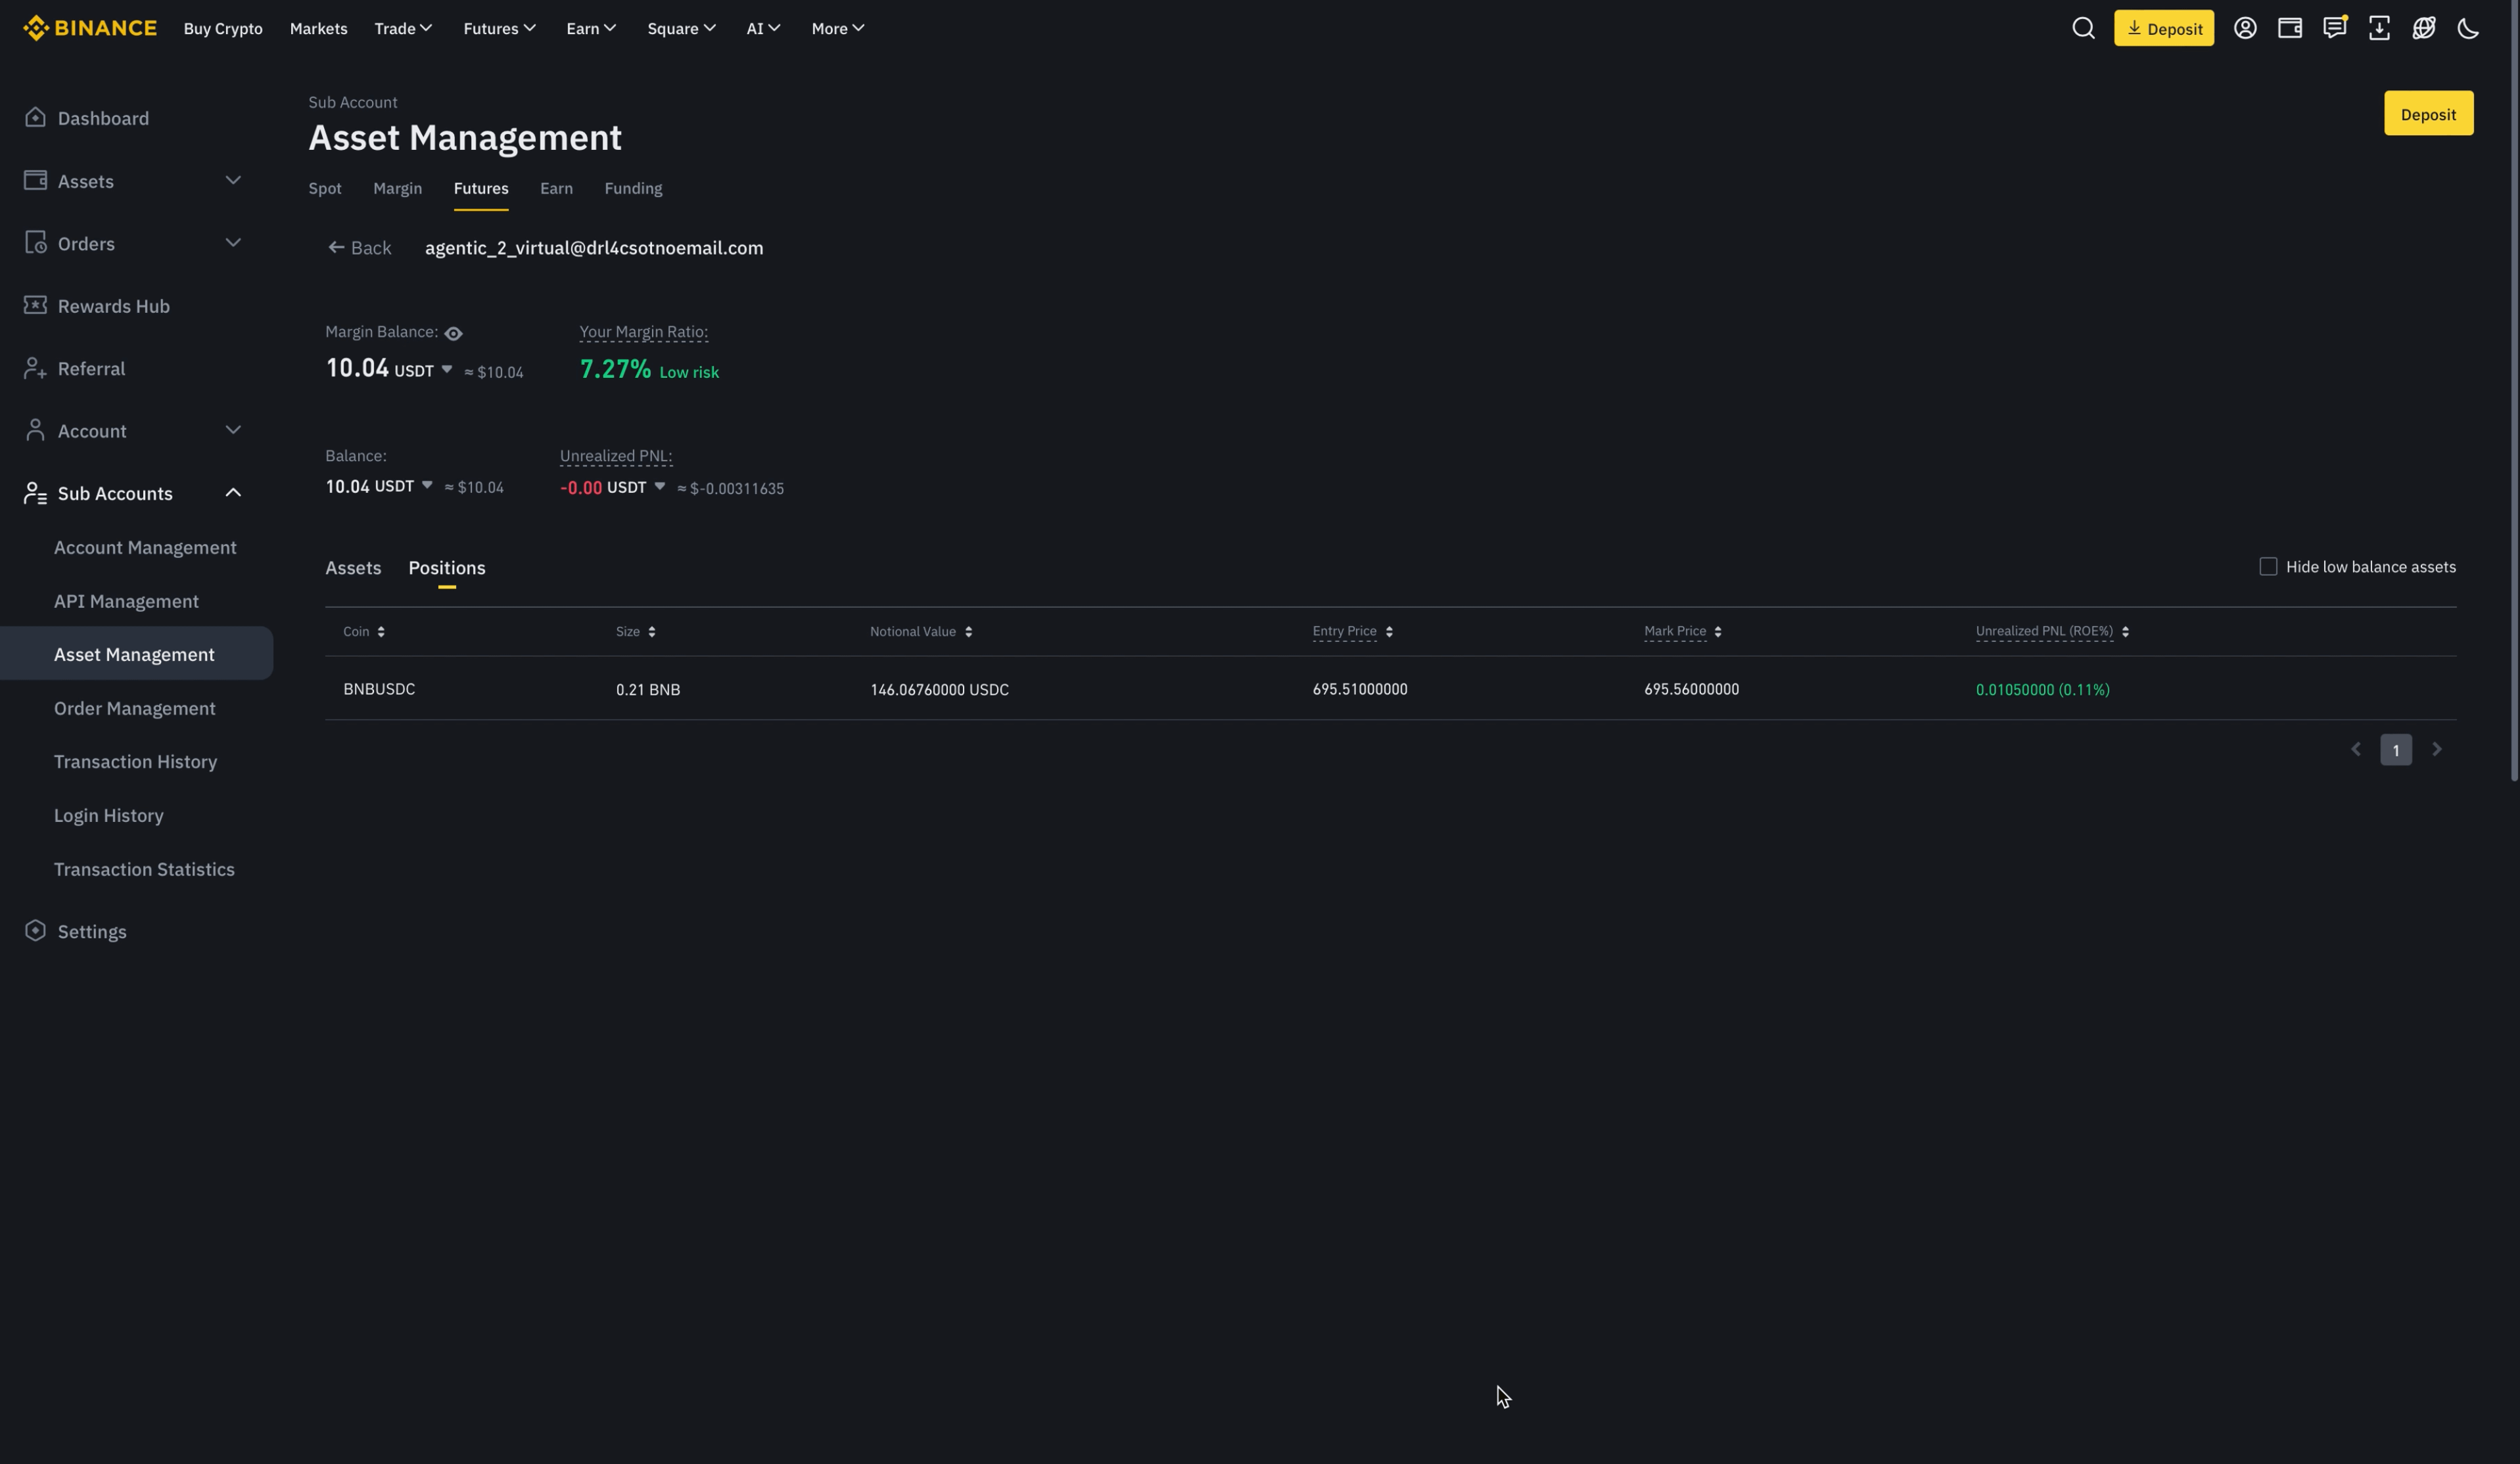The width and height of the screenshot is (2520, 1464).
Task: Open Transaction History in sidebar
Action: tap(135, 762)
